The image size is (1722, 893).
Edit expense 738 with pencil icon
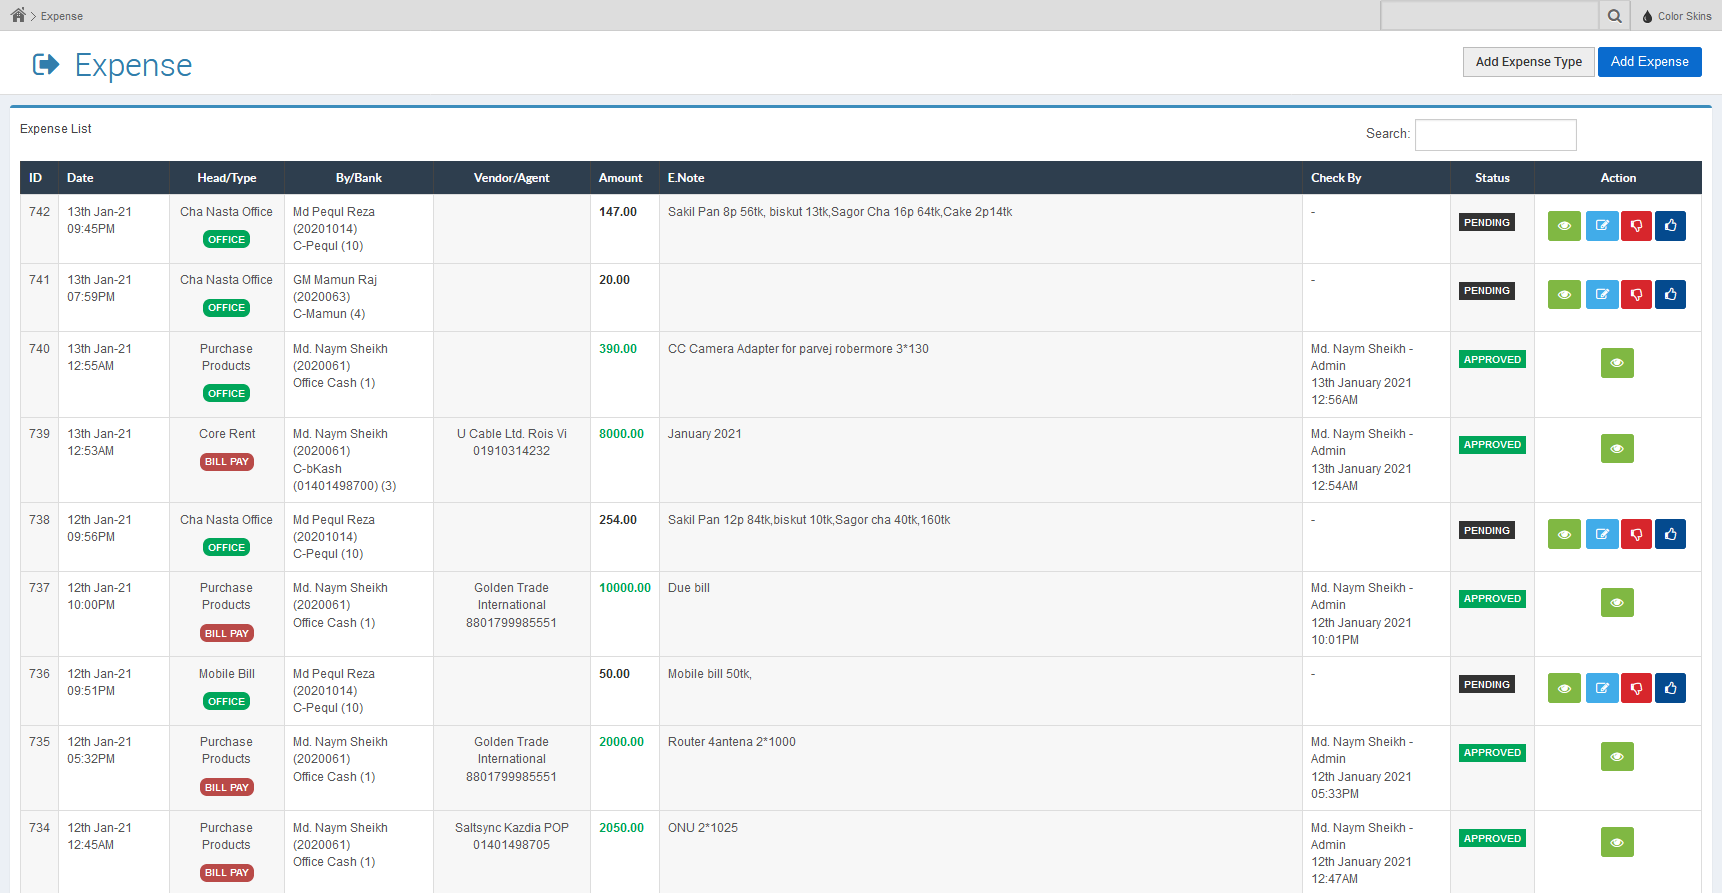click(1601, 534)
